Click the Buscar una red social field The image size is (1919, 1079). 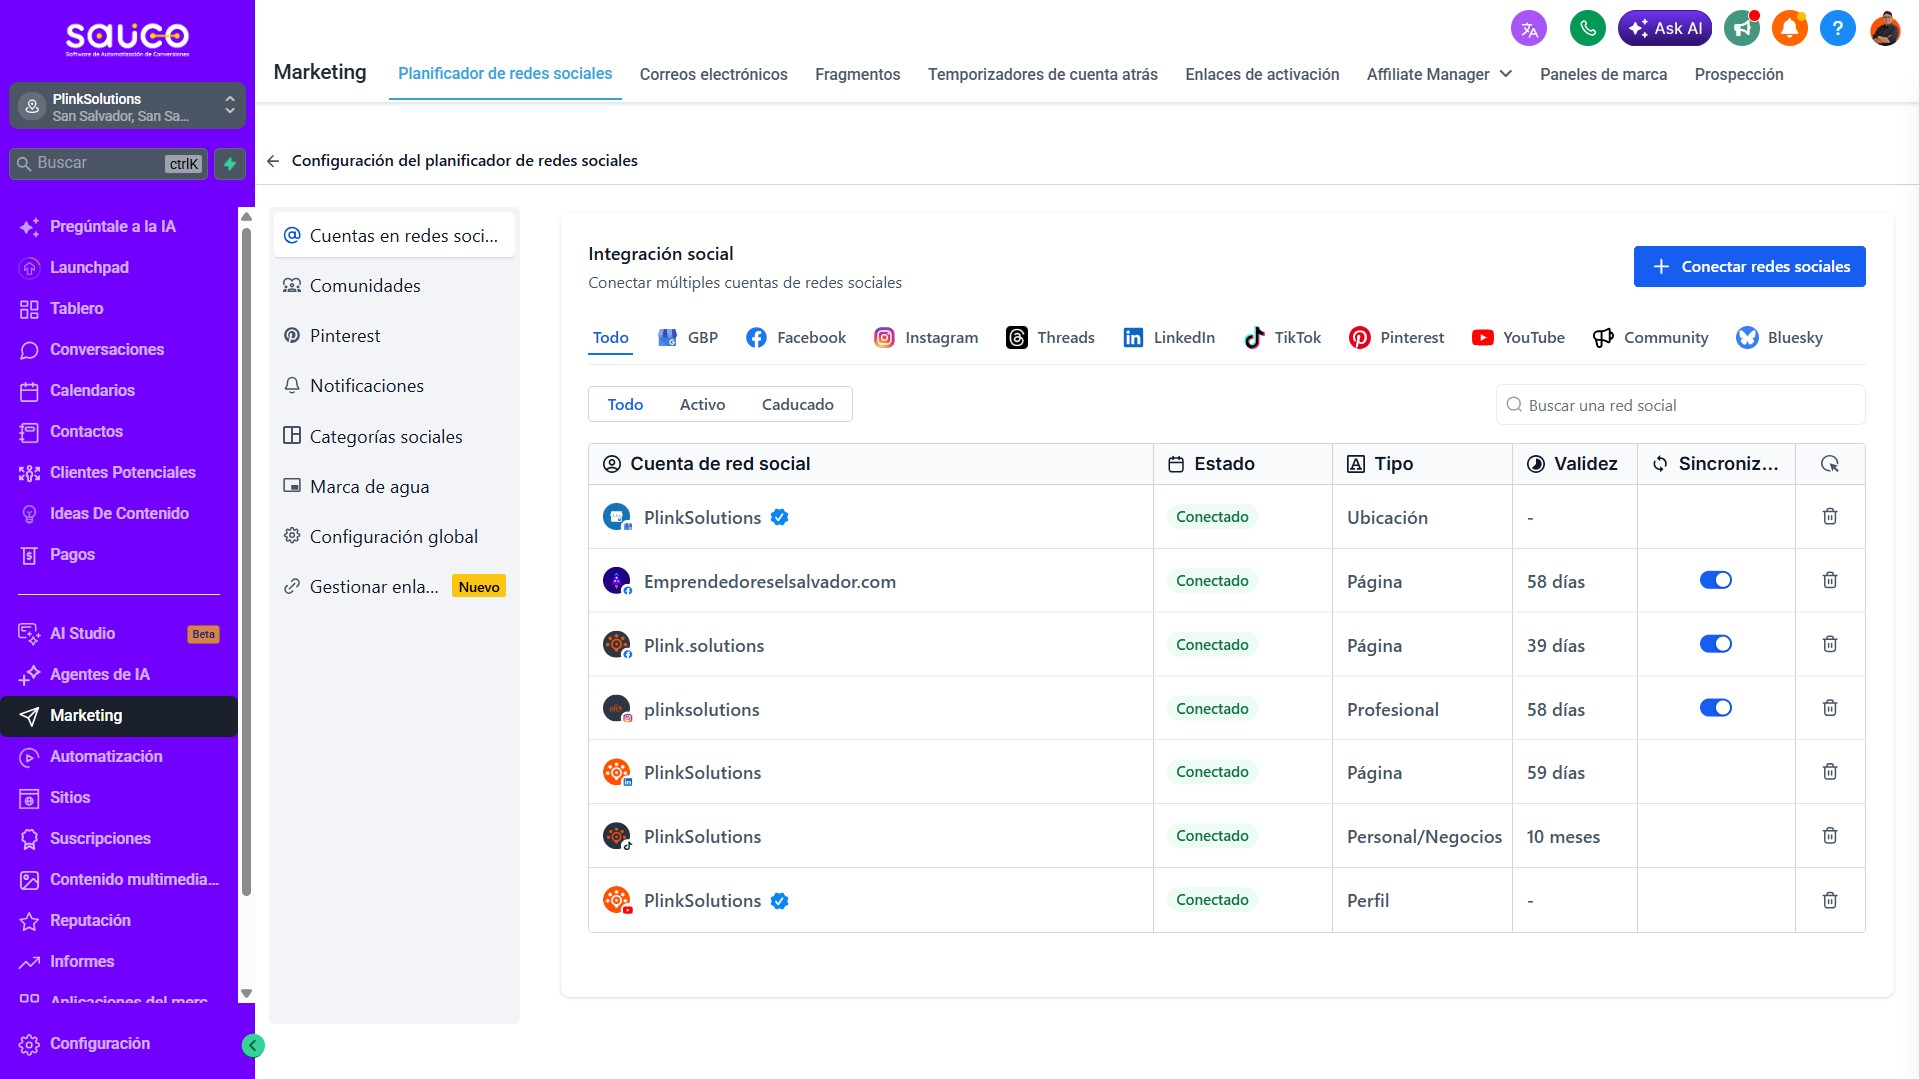[1680, 405]
